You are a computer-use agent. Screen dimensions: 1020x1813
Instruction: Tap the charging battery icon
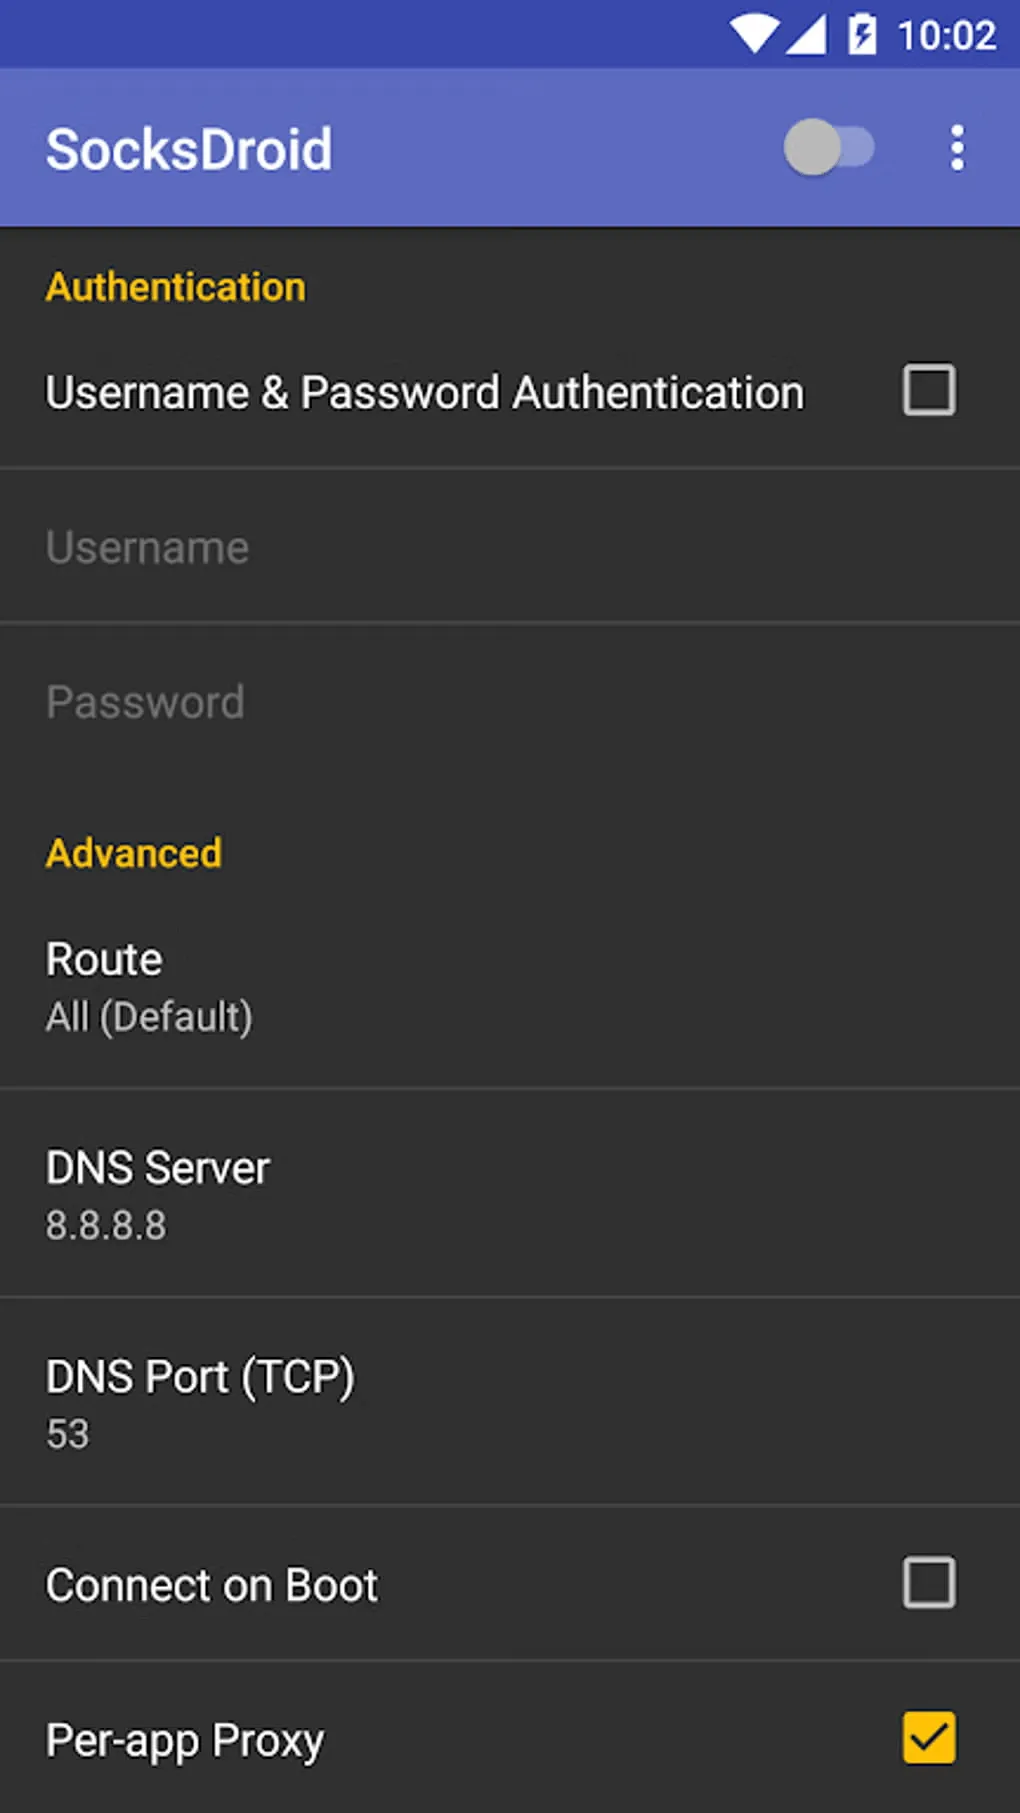862,33
